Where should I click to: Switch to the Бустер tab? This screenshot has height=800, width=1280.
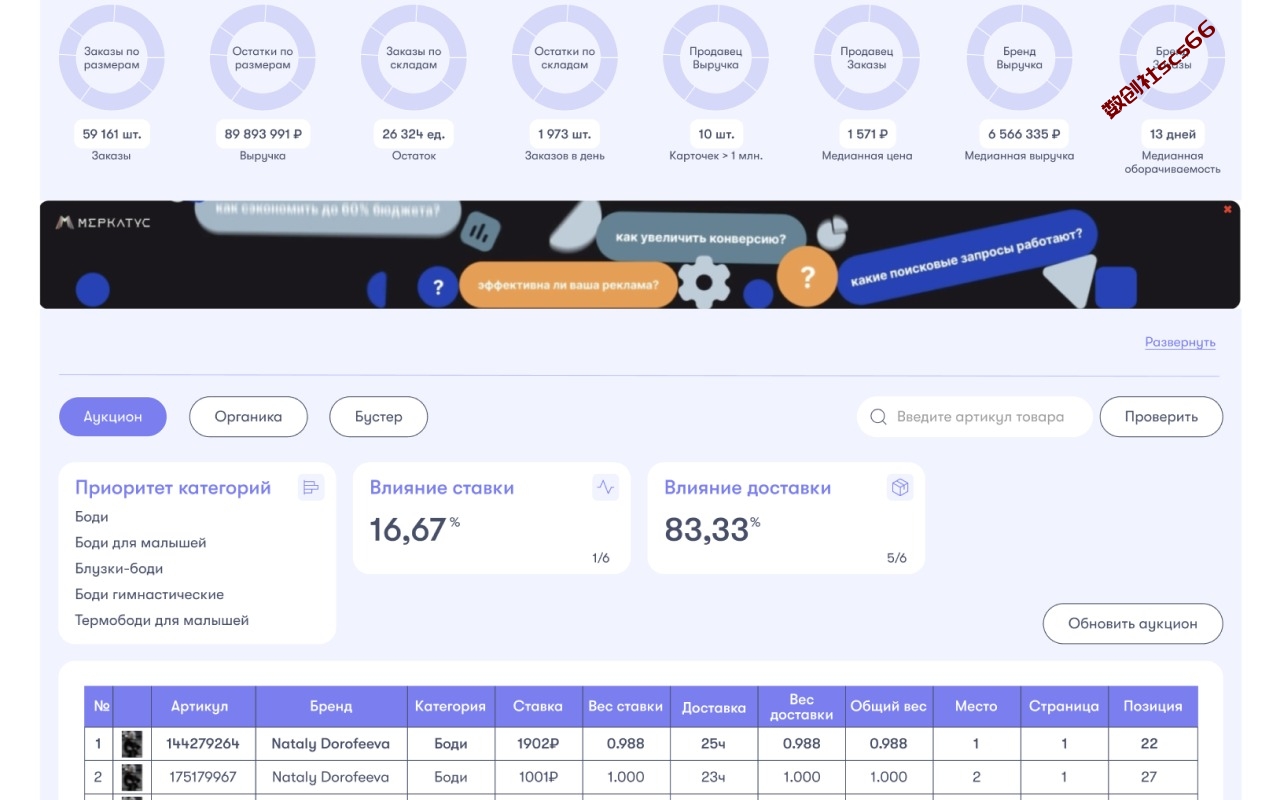point(379,417)
